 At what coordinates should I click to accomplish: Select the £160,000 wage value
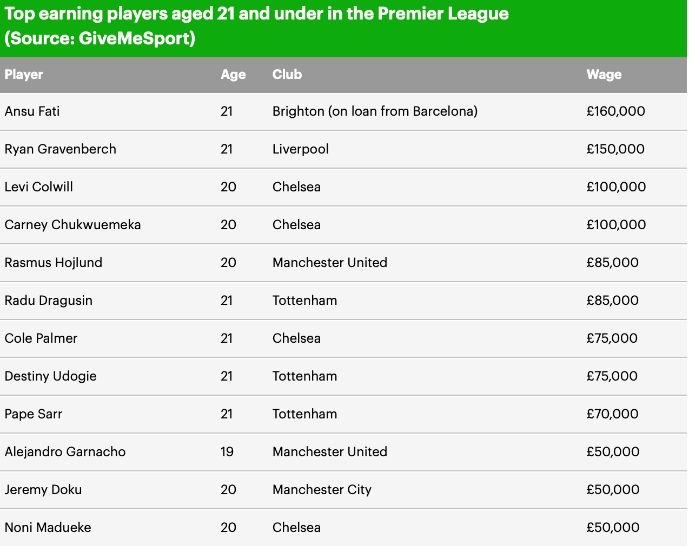click(x=616, y=111)
